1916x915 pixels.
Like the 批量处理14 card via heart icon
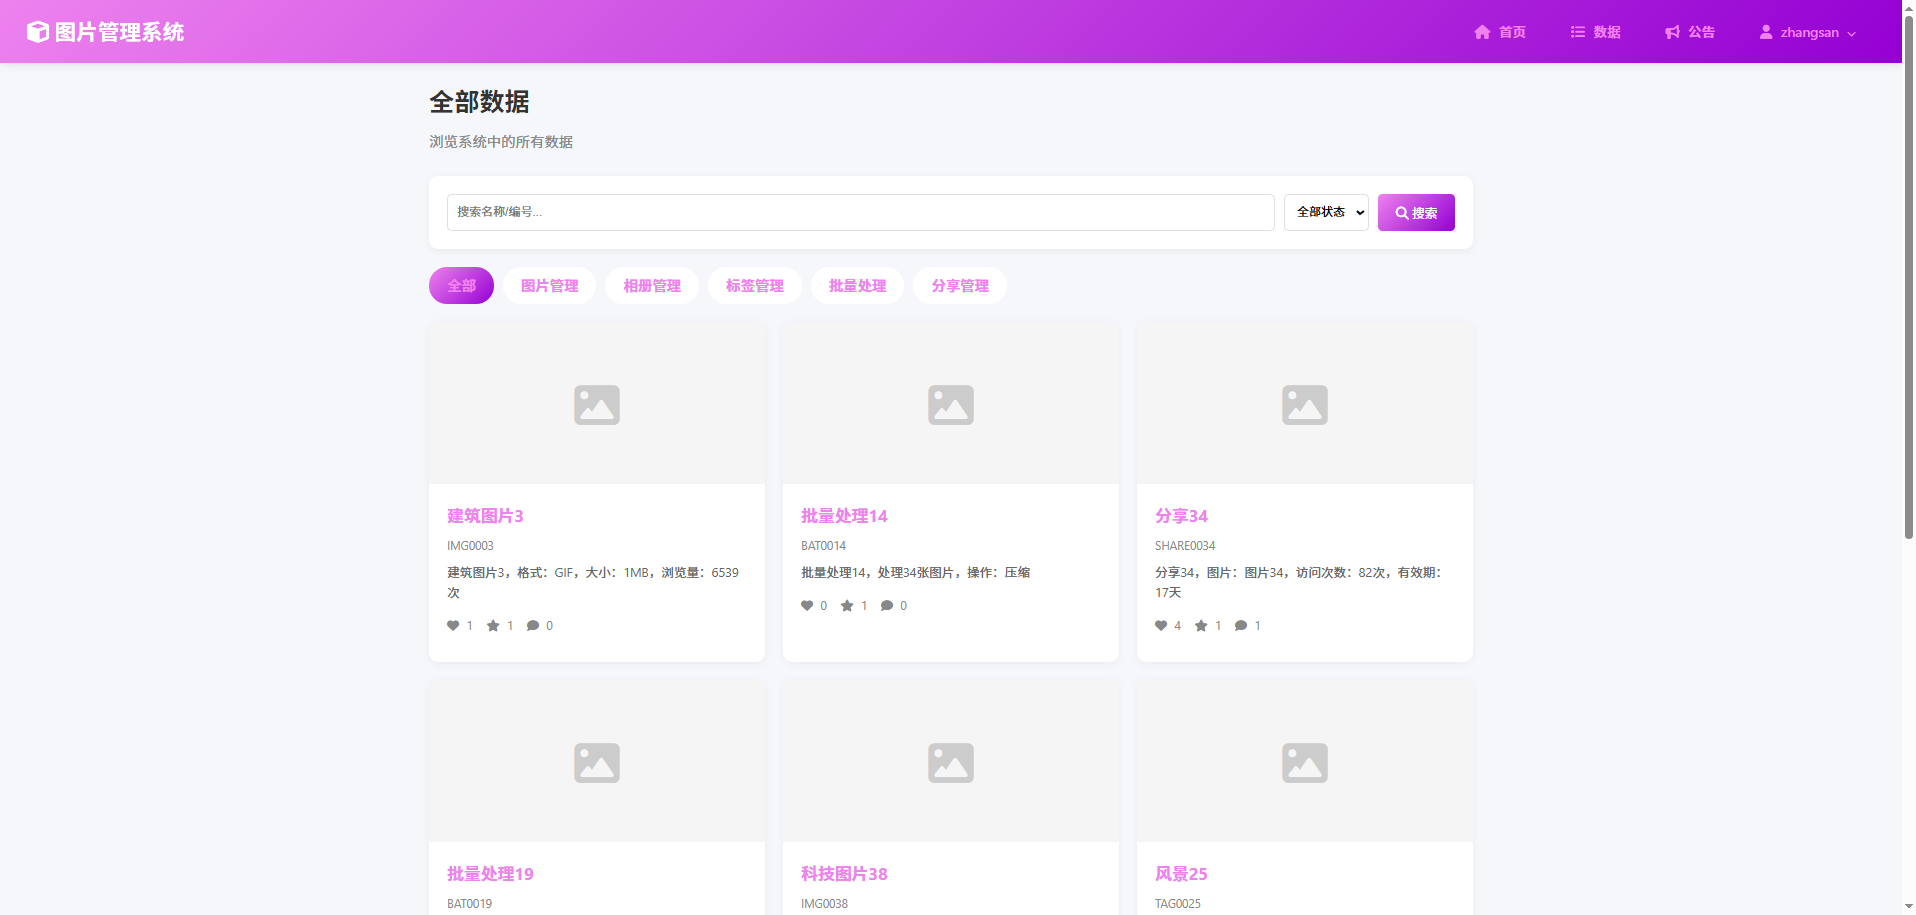(807, 606)
